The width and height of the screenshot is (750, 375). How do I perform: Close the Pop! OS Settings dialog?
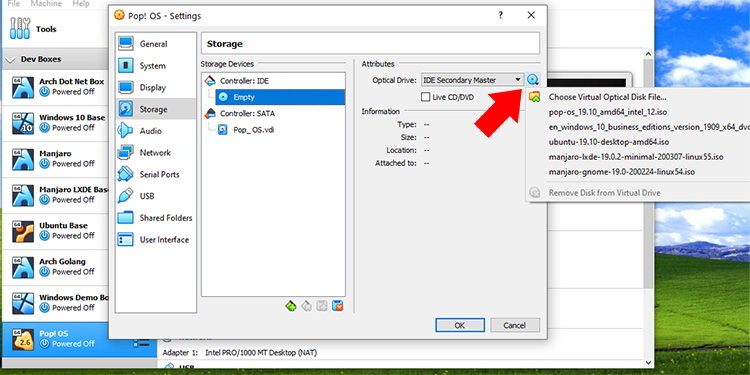tap(531, 15)
